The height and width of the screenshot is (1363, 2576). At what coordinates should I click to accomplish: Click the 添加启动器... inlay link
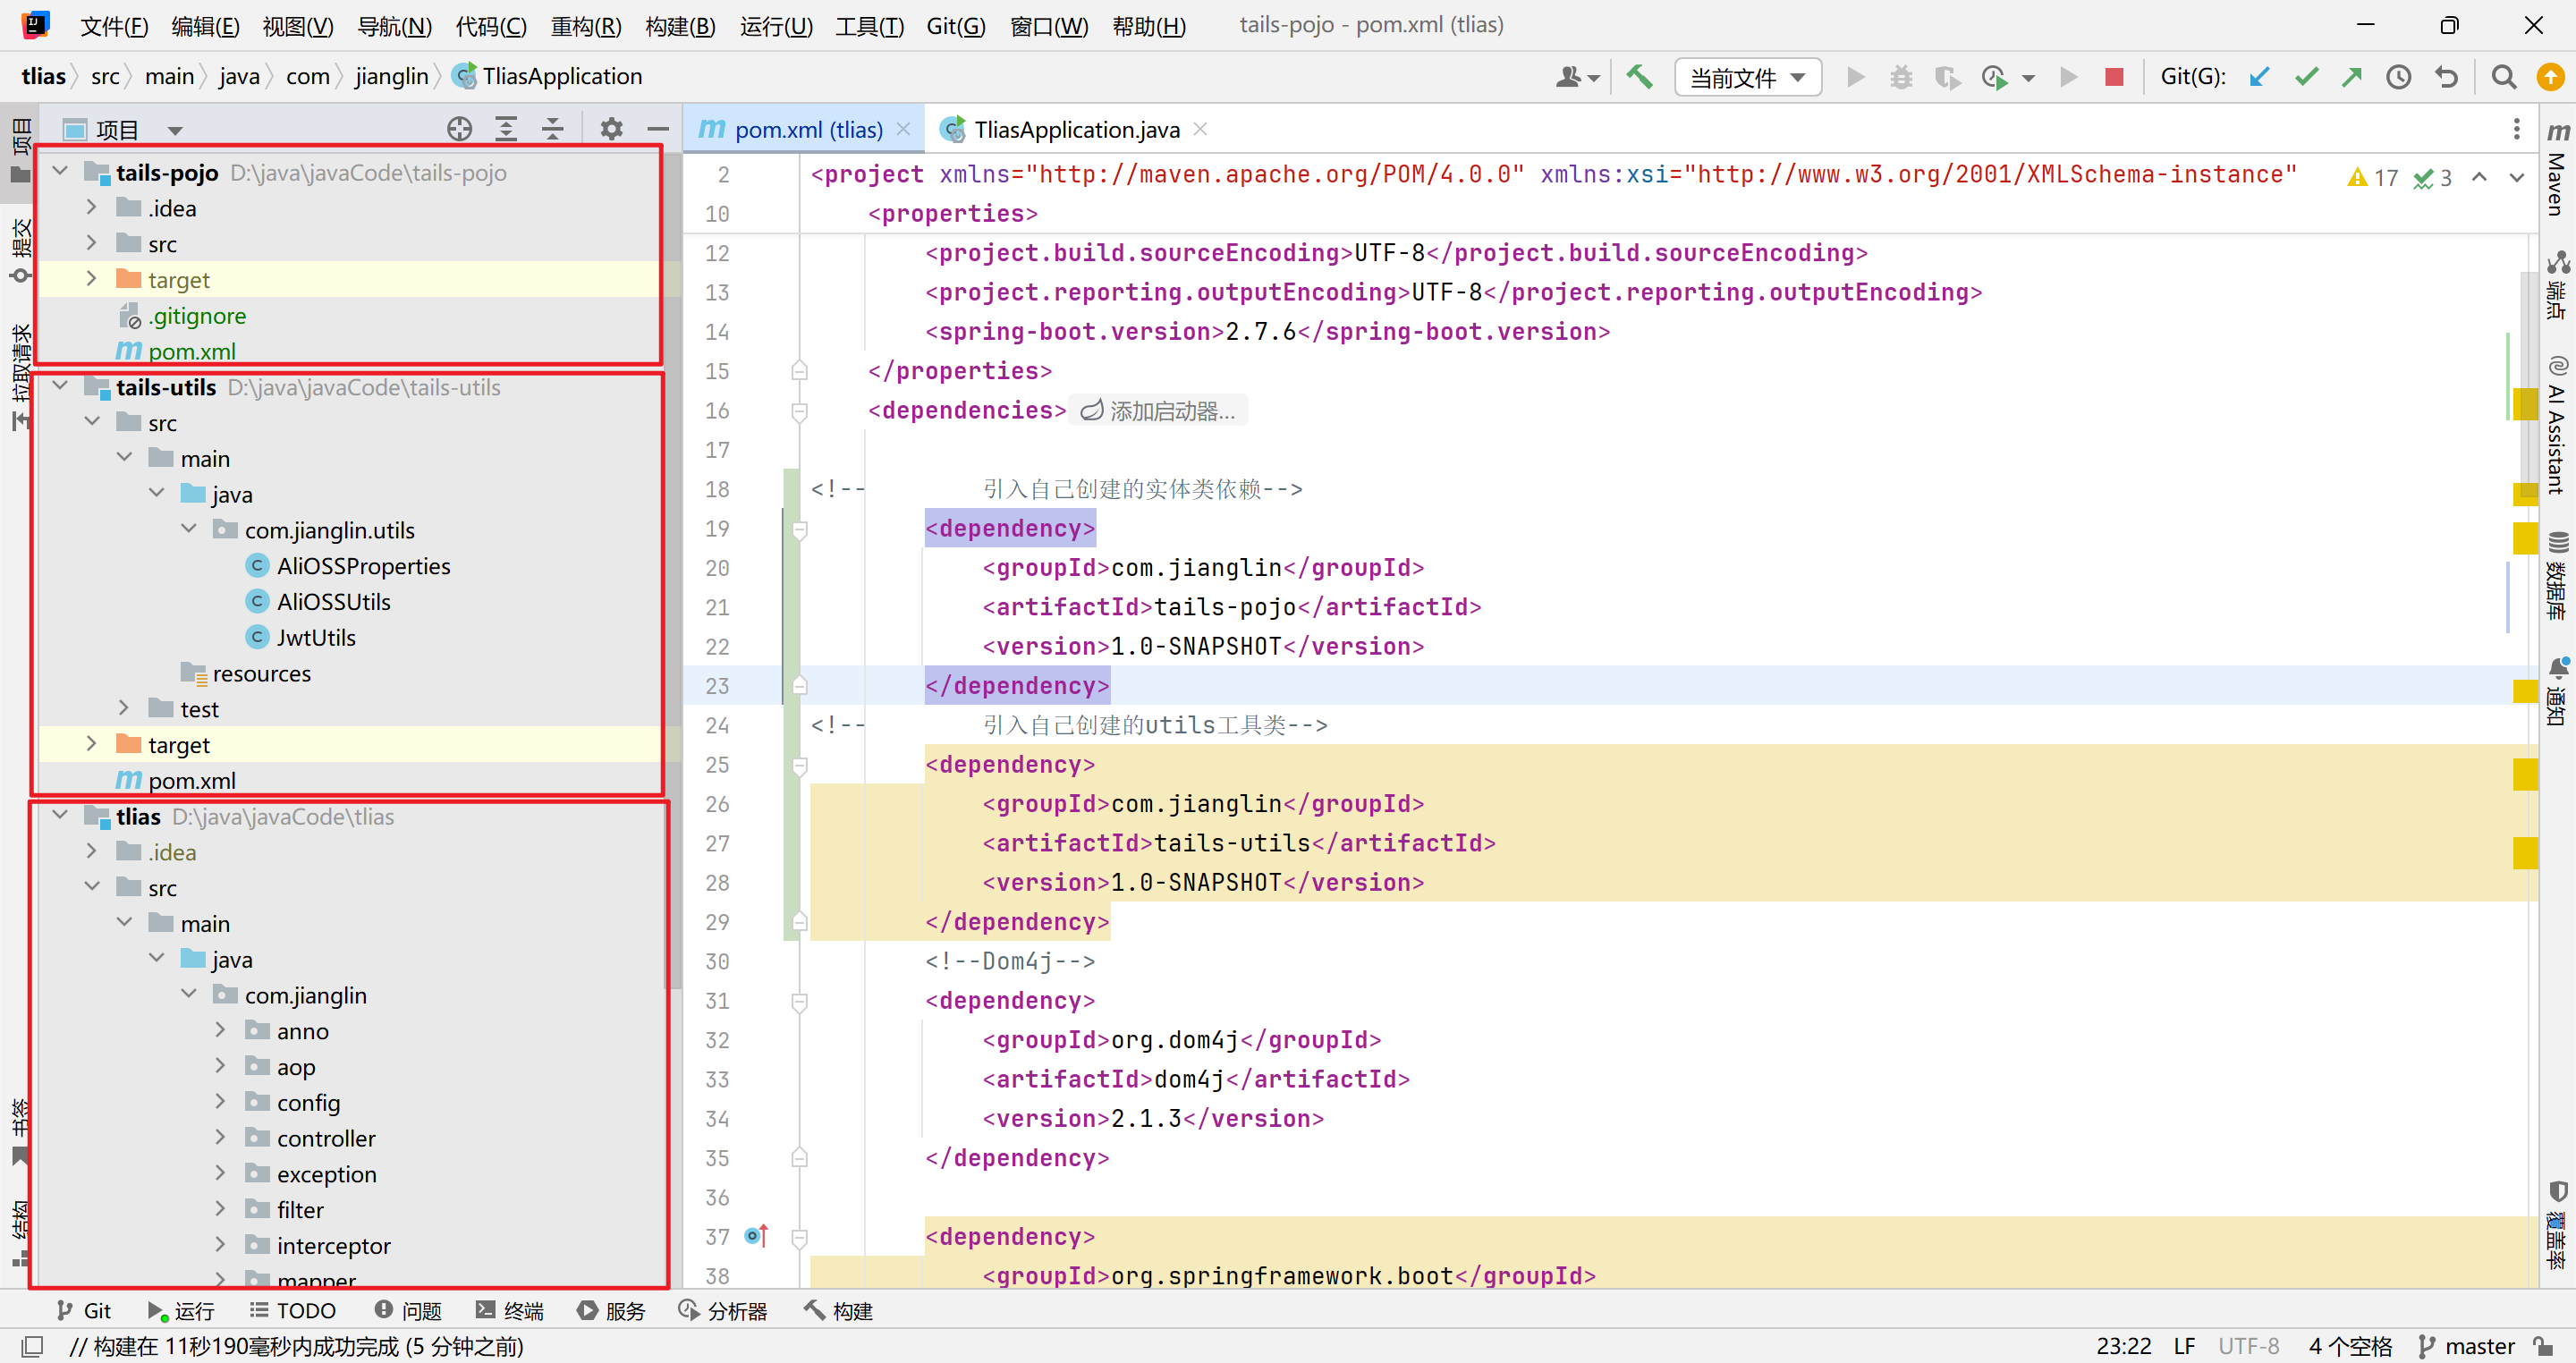[x=1158, y=411]
